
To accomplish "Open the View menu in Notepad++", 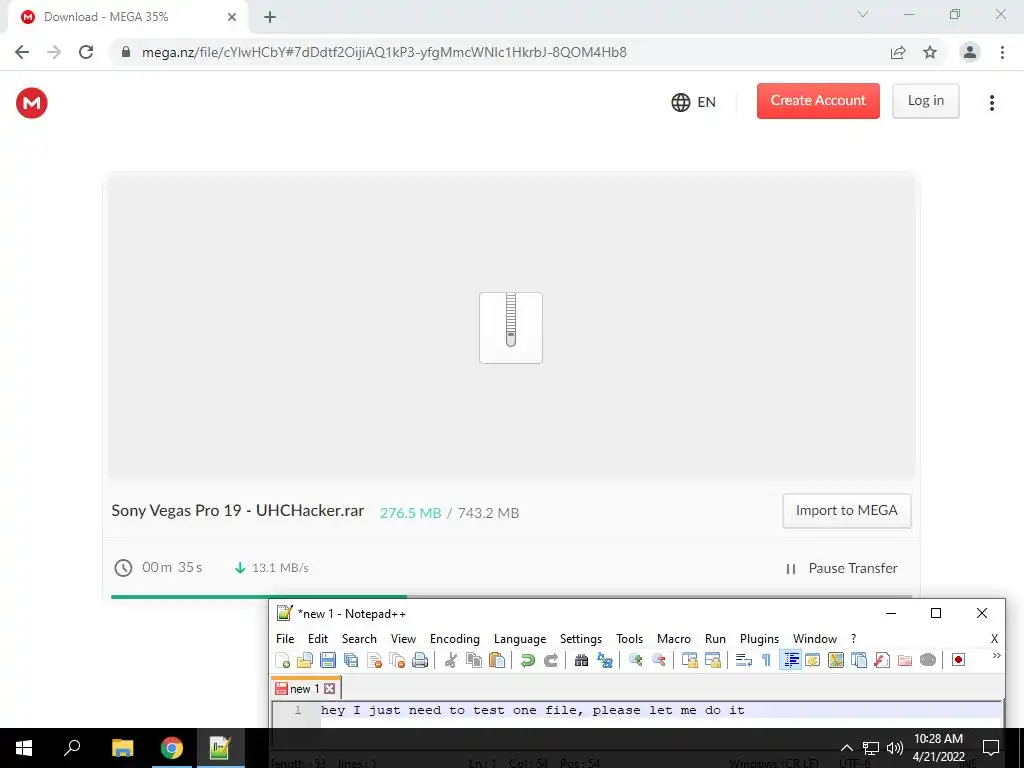I will pyautogui.click(x=403, y=639).
